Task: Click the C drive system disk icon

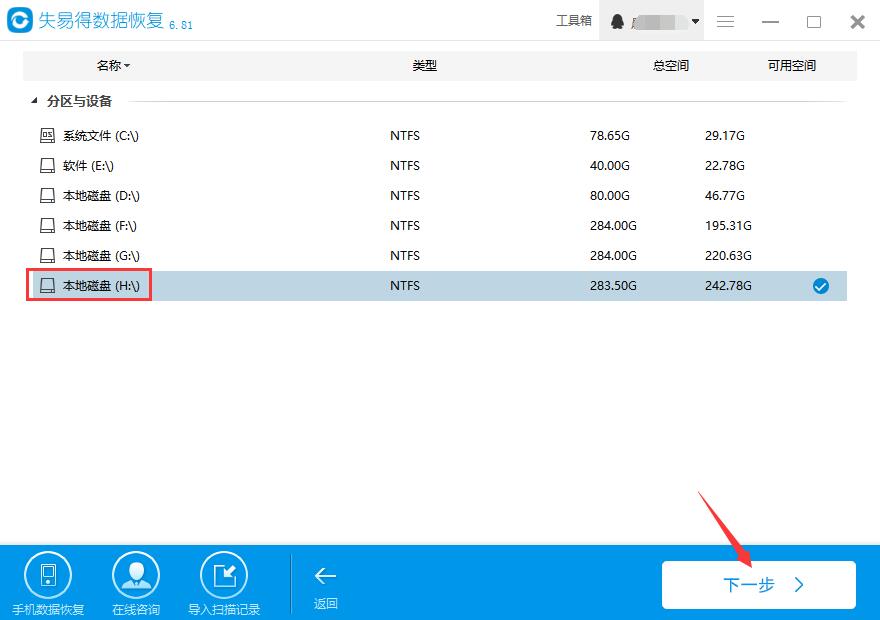Action: [x=47, y=136]
